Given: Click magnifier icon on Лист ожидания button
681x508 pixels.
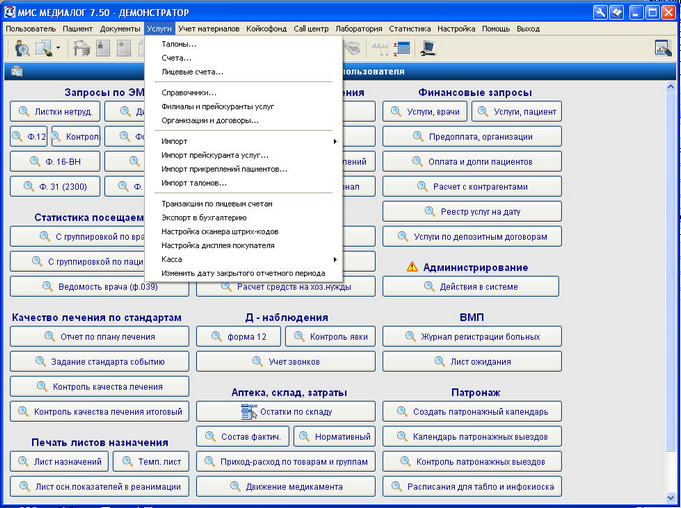Looking at the screenshot, I should pyautogui.click(x=439, y=361).
